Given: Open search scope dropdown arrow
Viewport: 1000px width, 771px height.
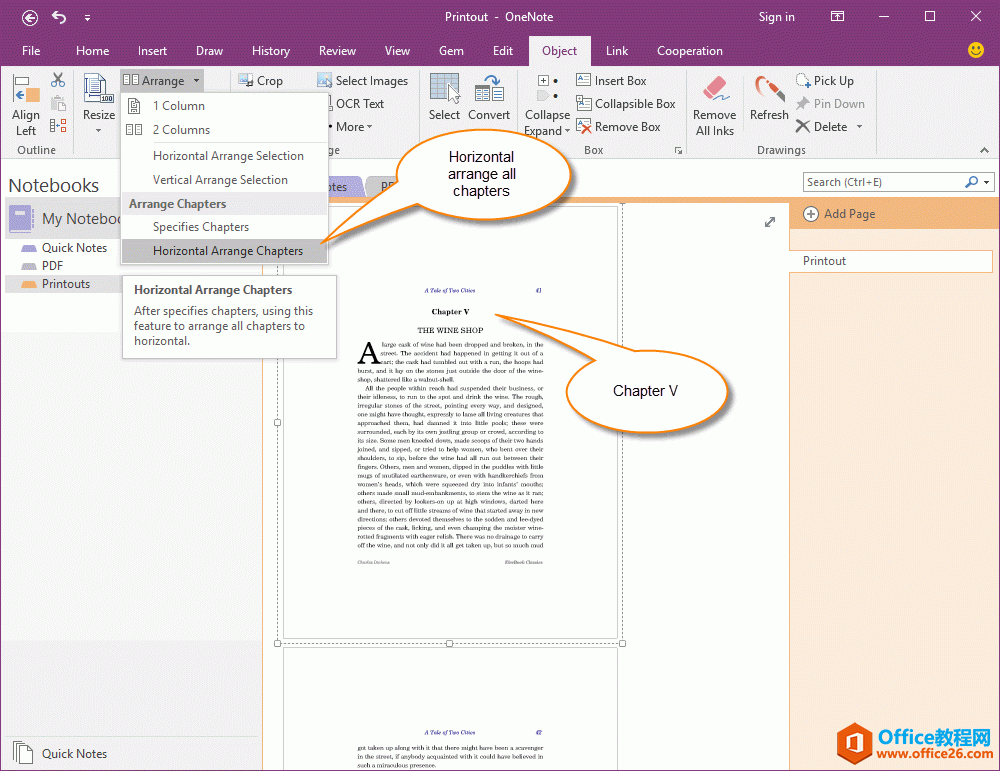Looking at the screenshot, I should 987,182.
